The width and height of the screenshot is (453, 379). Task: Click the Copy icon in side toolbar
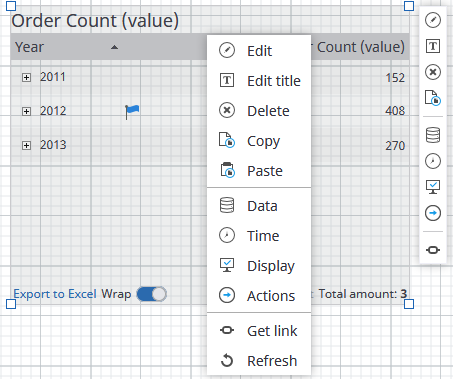coord(433,98)
